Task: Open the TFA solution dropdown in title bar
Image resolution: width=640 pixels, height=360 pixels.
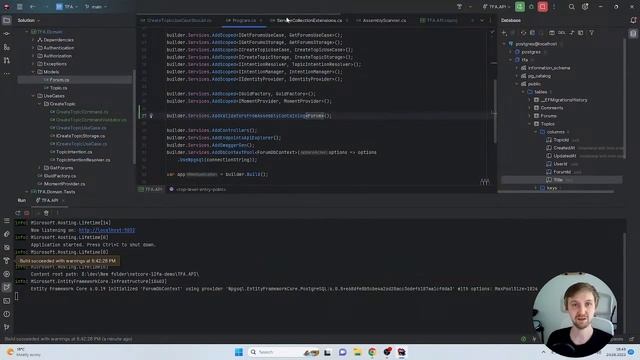Action: tap(67, 7)
